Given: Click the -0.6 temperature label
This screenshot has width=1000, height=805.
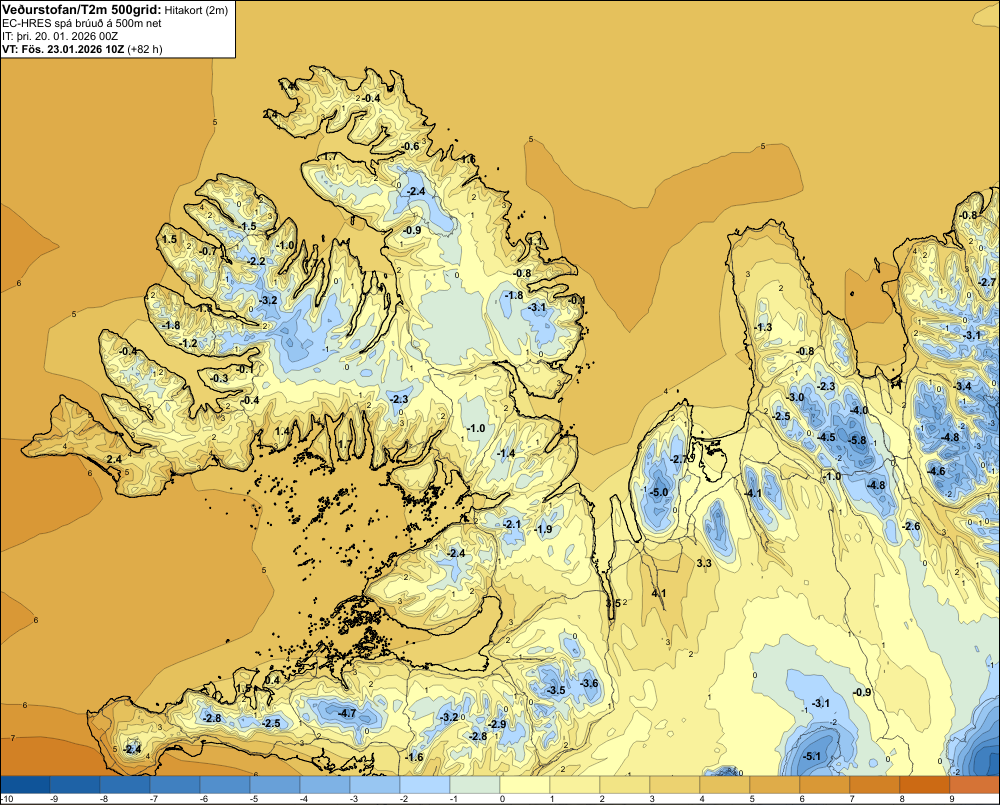Looking at the screenshot, I should (x=410, y=146).
